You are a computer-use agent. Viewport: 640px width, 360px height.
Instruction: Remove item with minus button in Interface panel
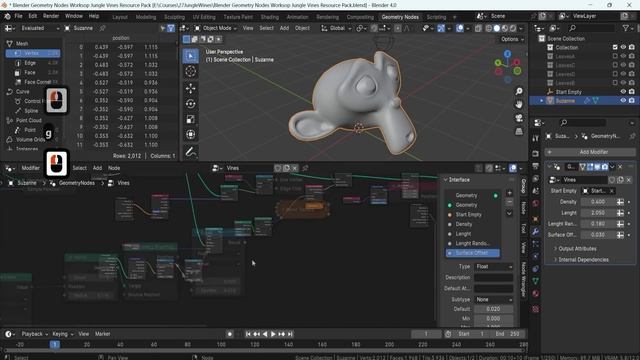click(x=509, y=202)
